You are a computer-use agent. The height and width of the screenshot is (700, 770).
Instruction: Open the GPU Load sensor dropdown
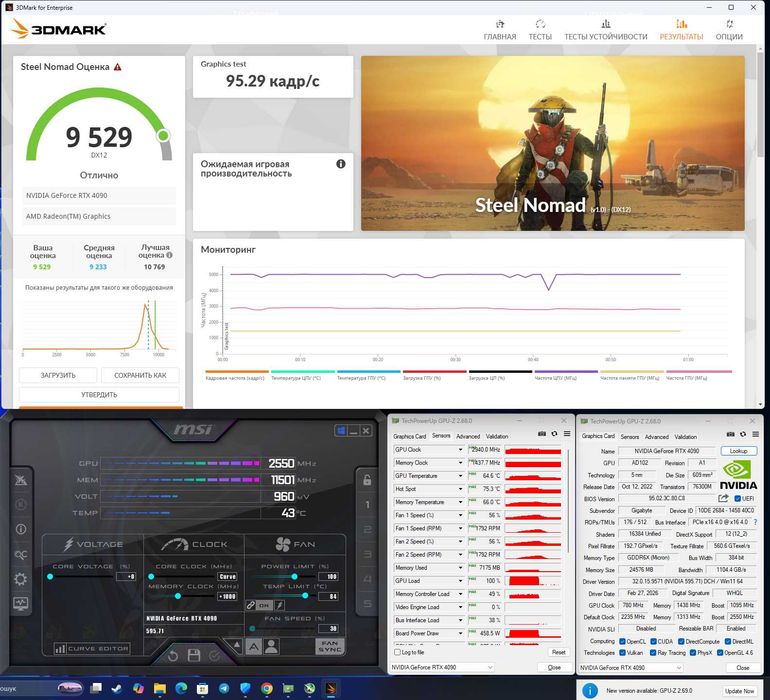click(x=461, y=581)
